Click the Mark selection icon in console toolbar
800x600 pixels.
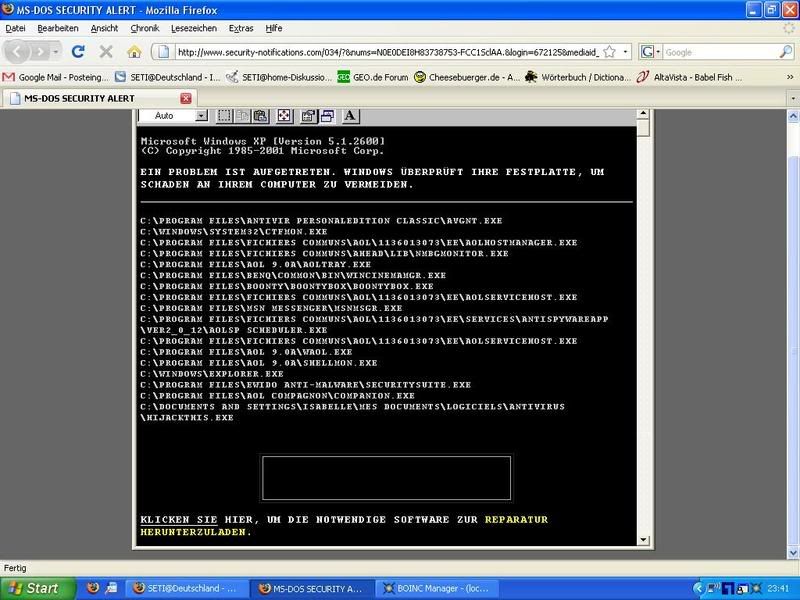pyautogui.click(x=224, y=116)
